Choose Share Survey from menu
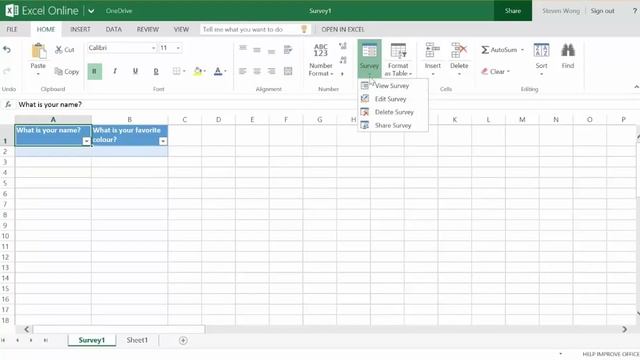 (x=393, y=125)
